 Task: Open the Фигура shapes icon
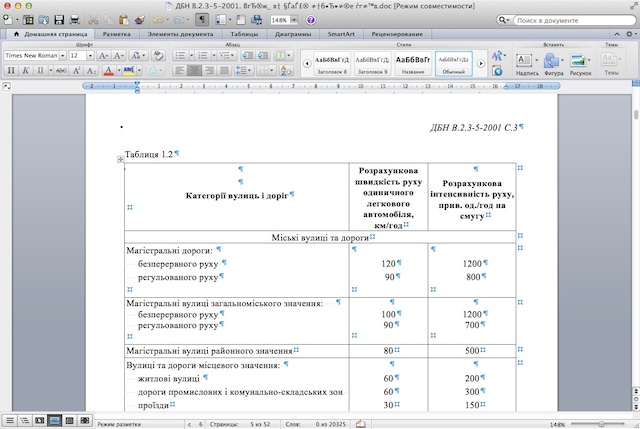(x=554, y=62)
